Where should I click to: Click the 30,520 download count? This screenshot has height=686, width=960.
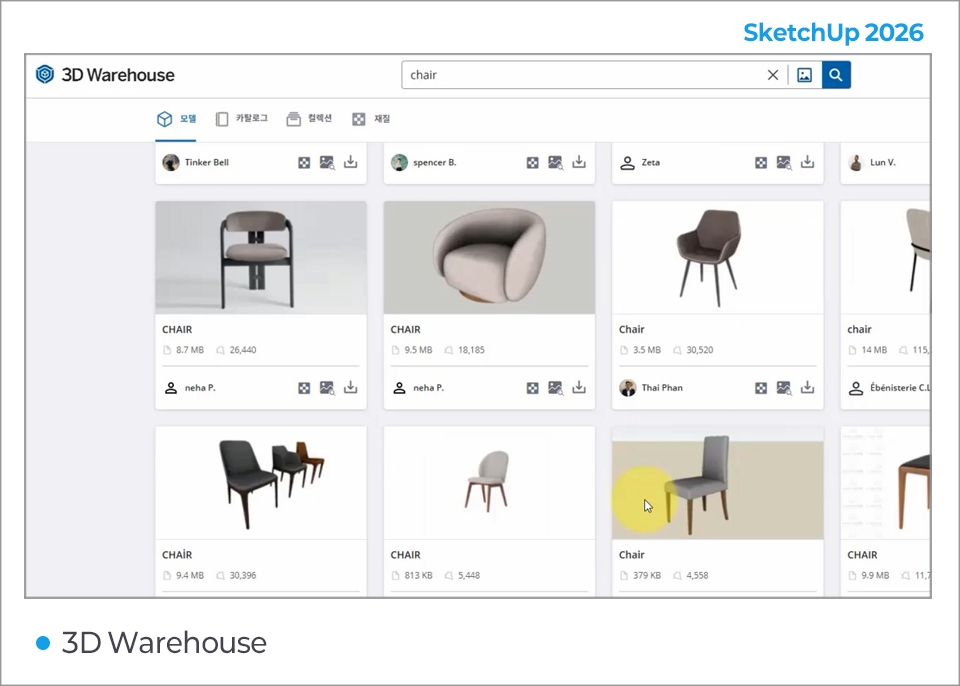699,350
